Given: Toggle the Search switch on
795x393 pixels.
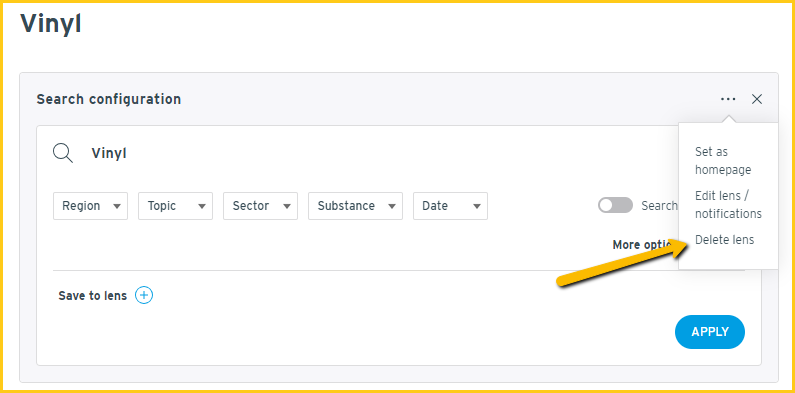Looking at the screenshot, I should click(x=616, y=205).
